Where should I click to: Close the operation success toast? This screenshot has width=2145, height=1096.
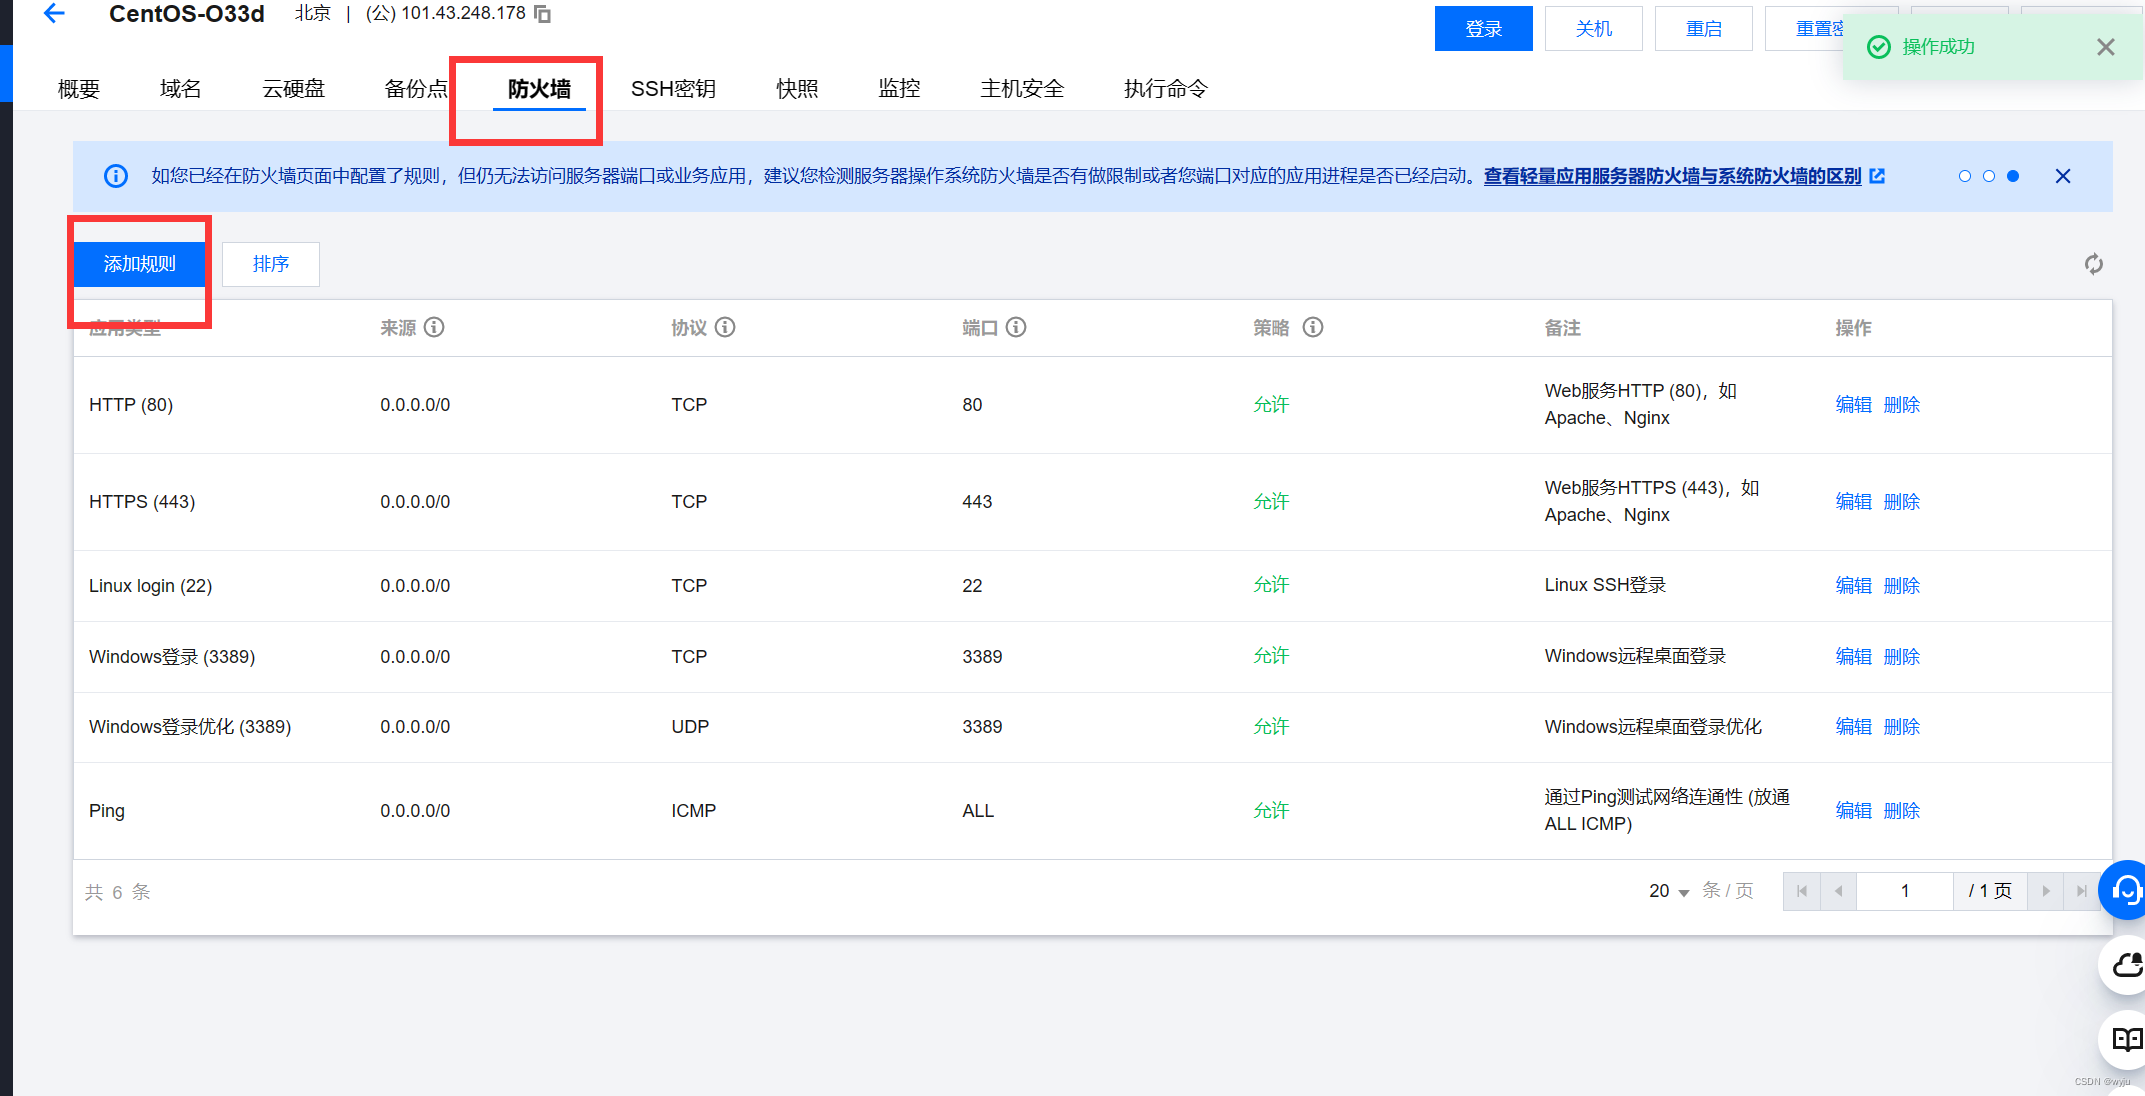click(2105, 47)
